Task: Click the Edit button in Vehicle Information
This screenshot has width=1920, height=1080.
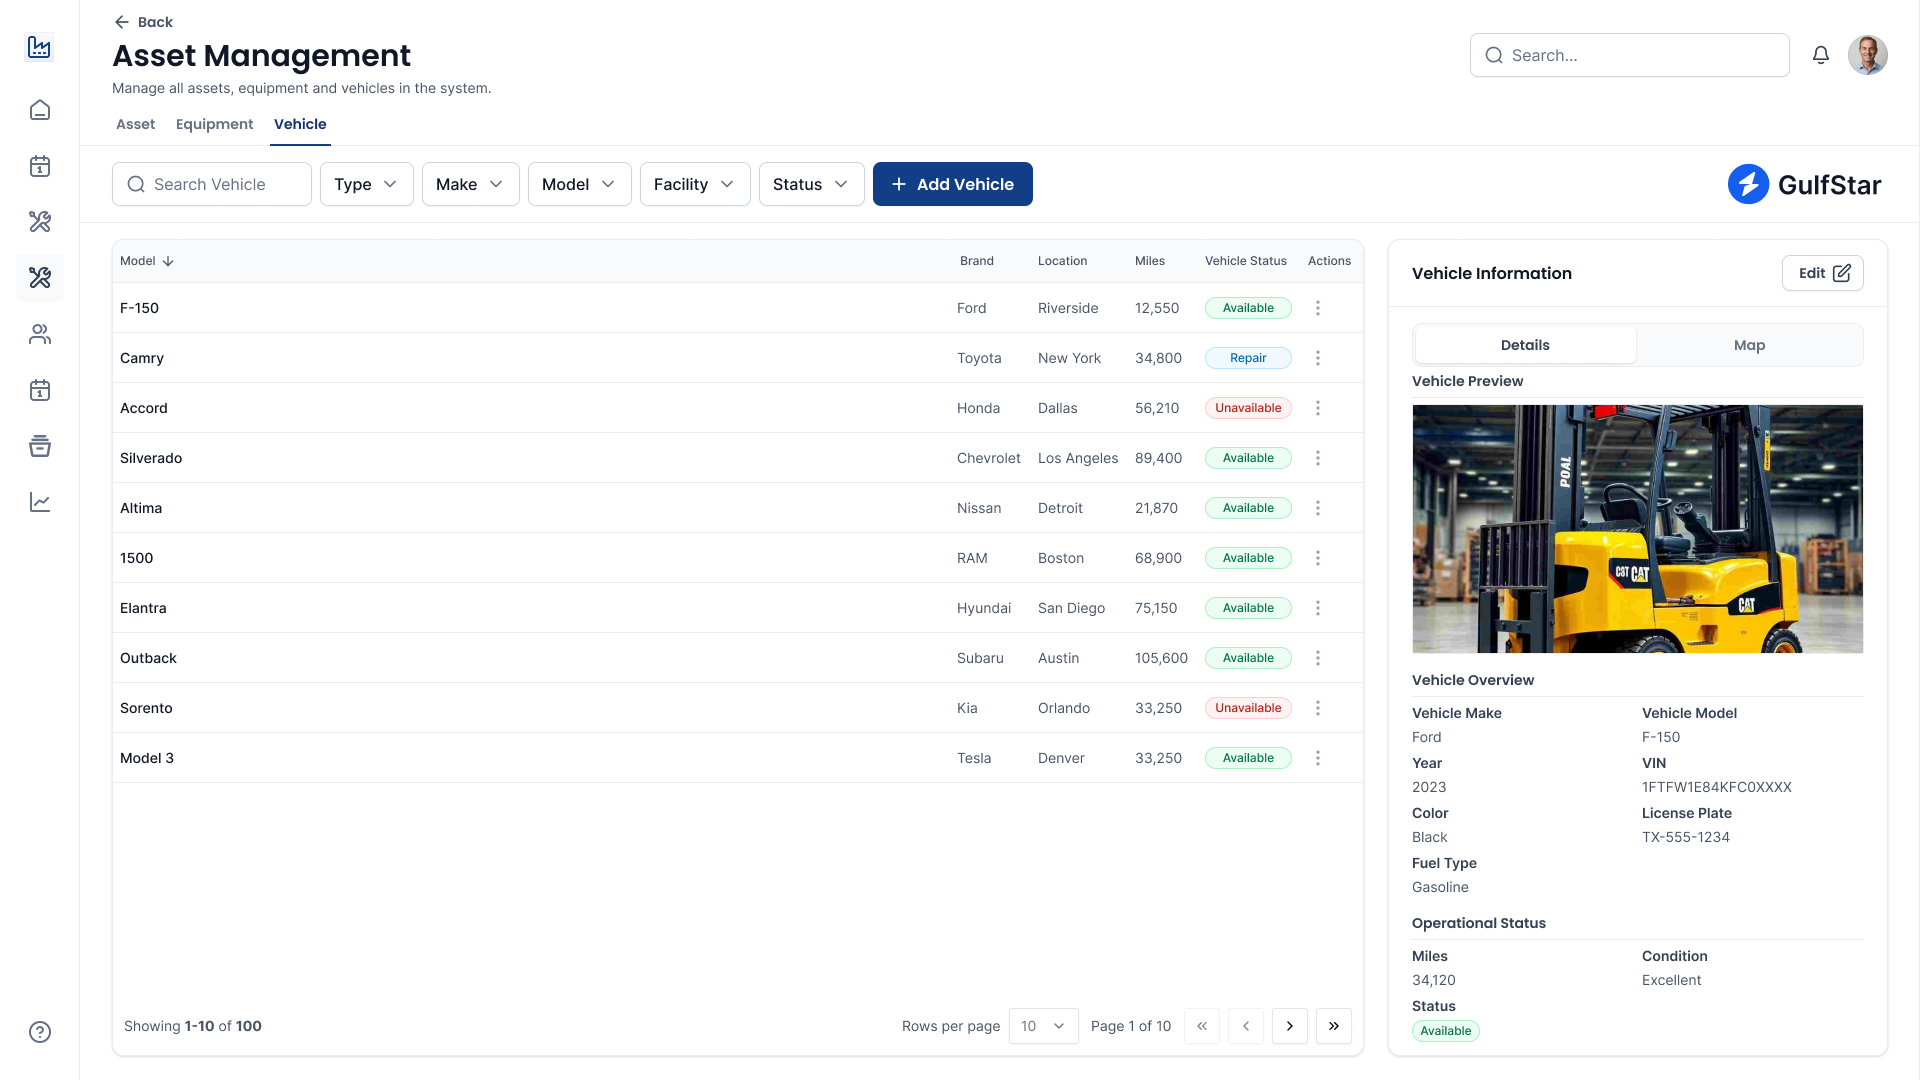Action: point(1822,272)
